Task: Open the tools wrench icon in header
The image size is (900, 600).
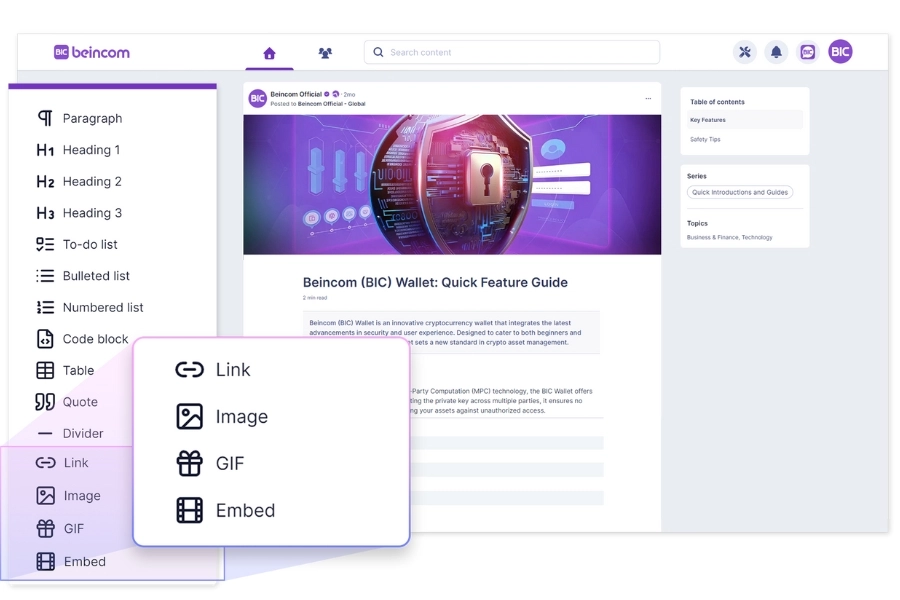Action: (744, 52)
